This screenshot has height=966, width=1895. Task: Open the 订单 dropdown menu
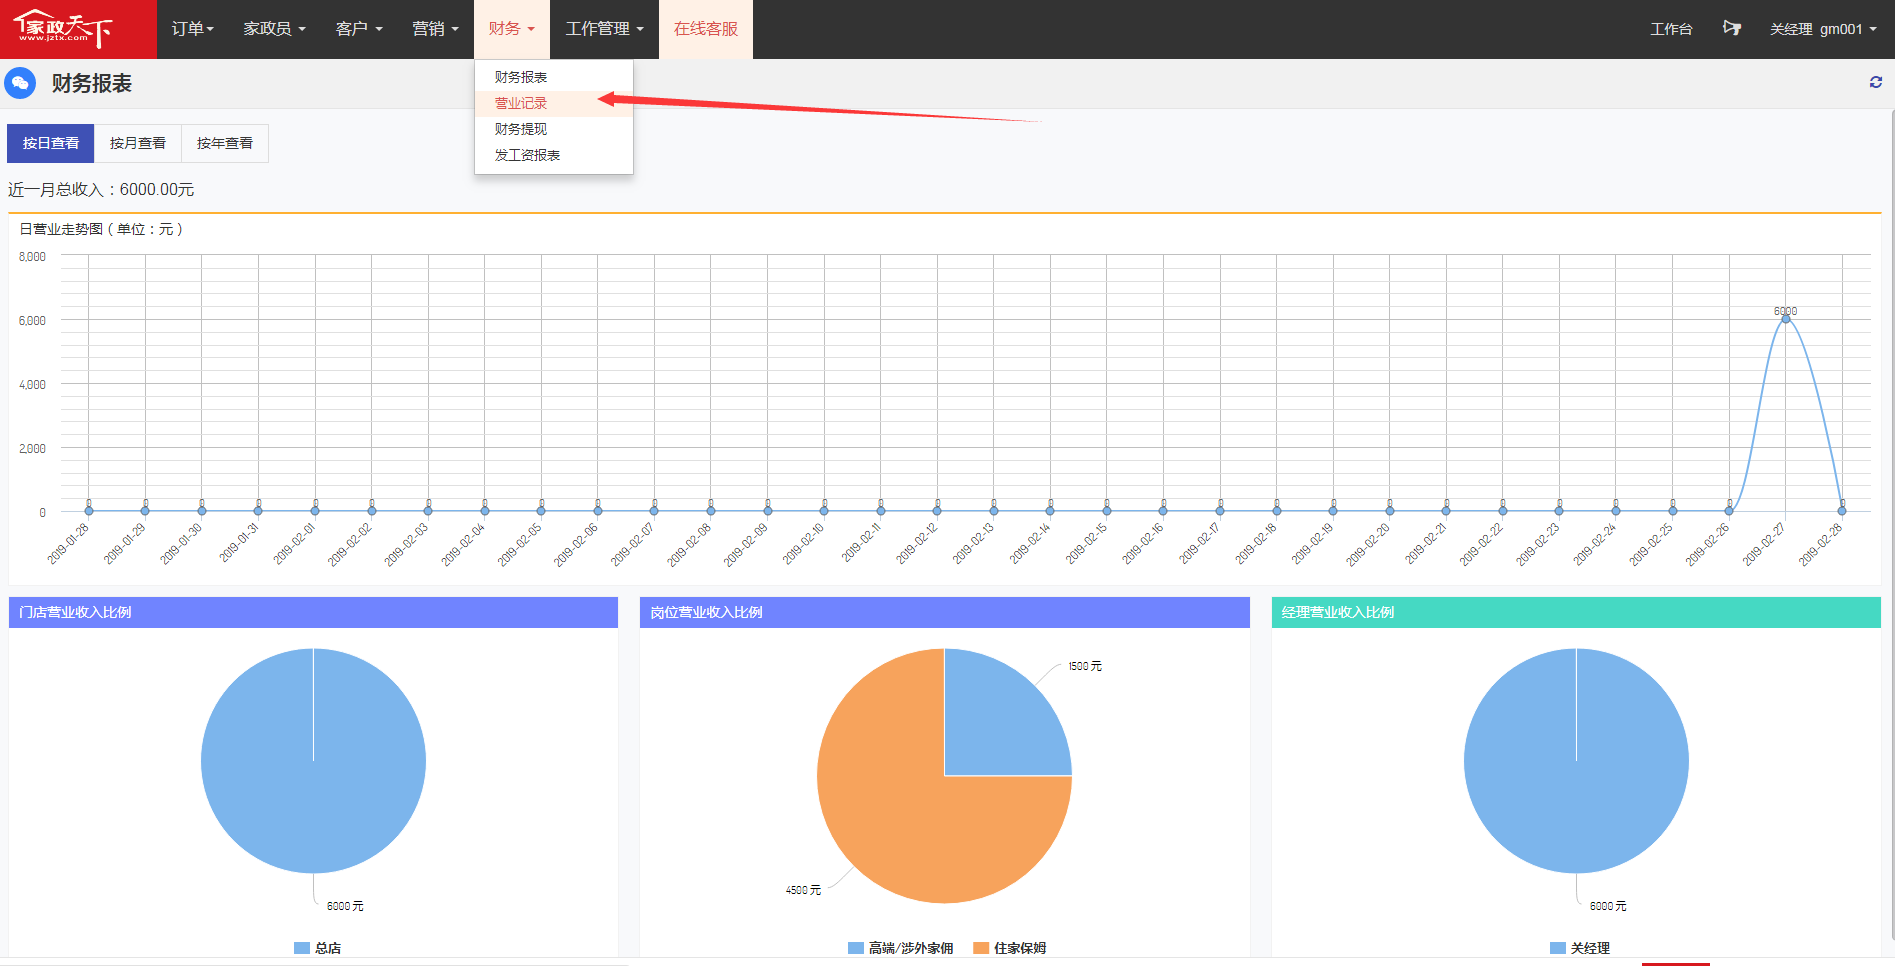click(192, 29)
